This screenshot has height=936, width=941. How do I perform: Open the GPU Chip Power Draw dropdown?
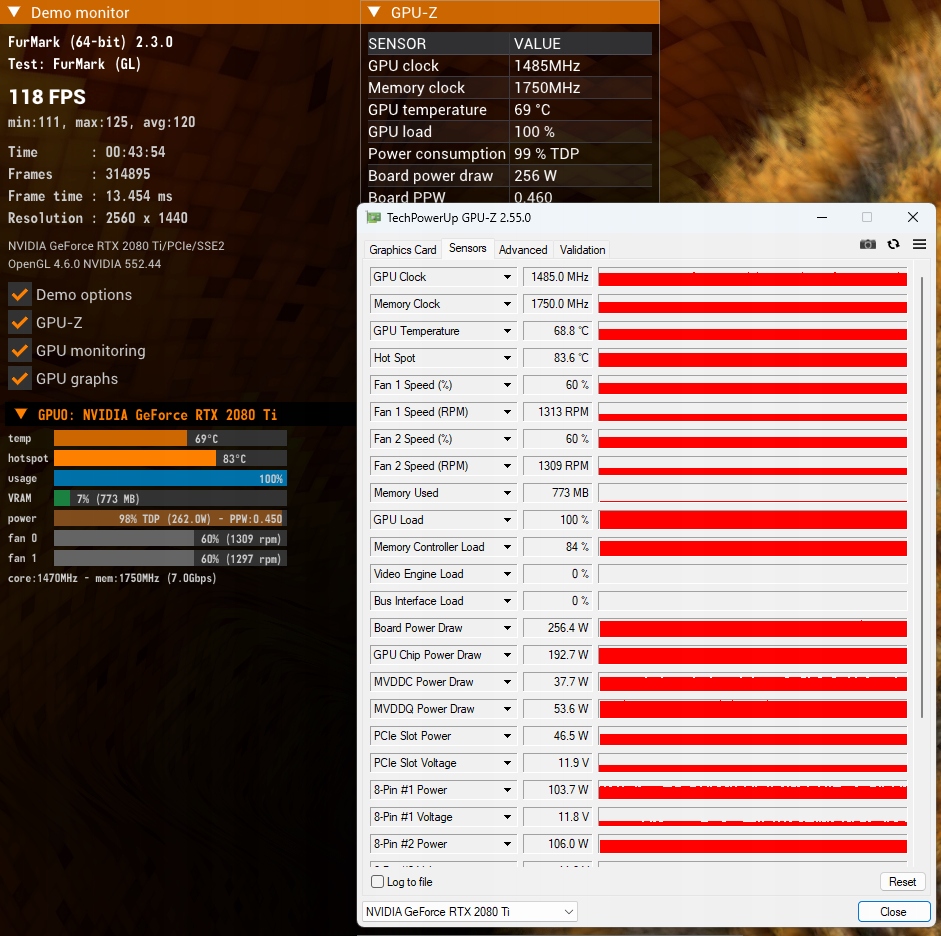pyautogui.click(x=507, y=655)
